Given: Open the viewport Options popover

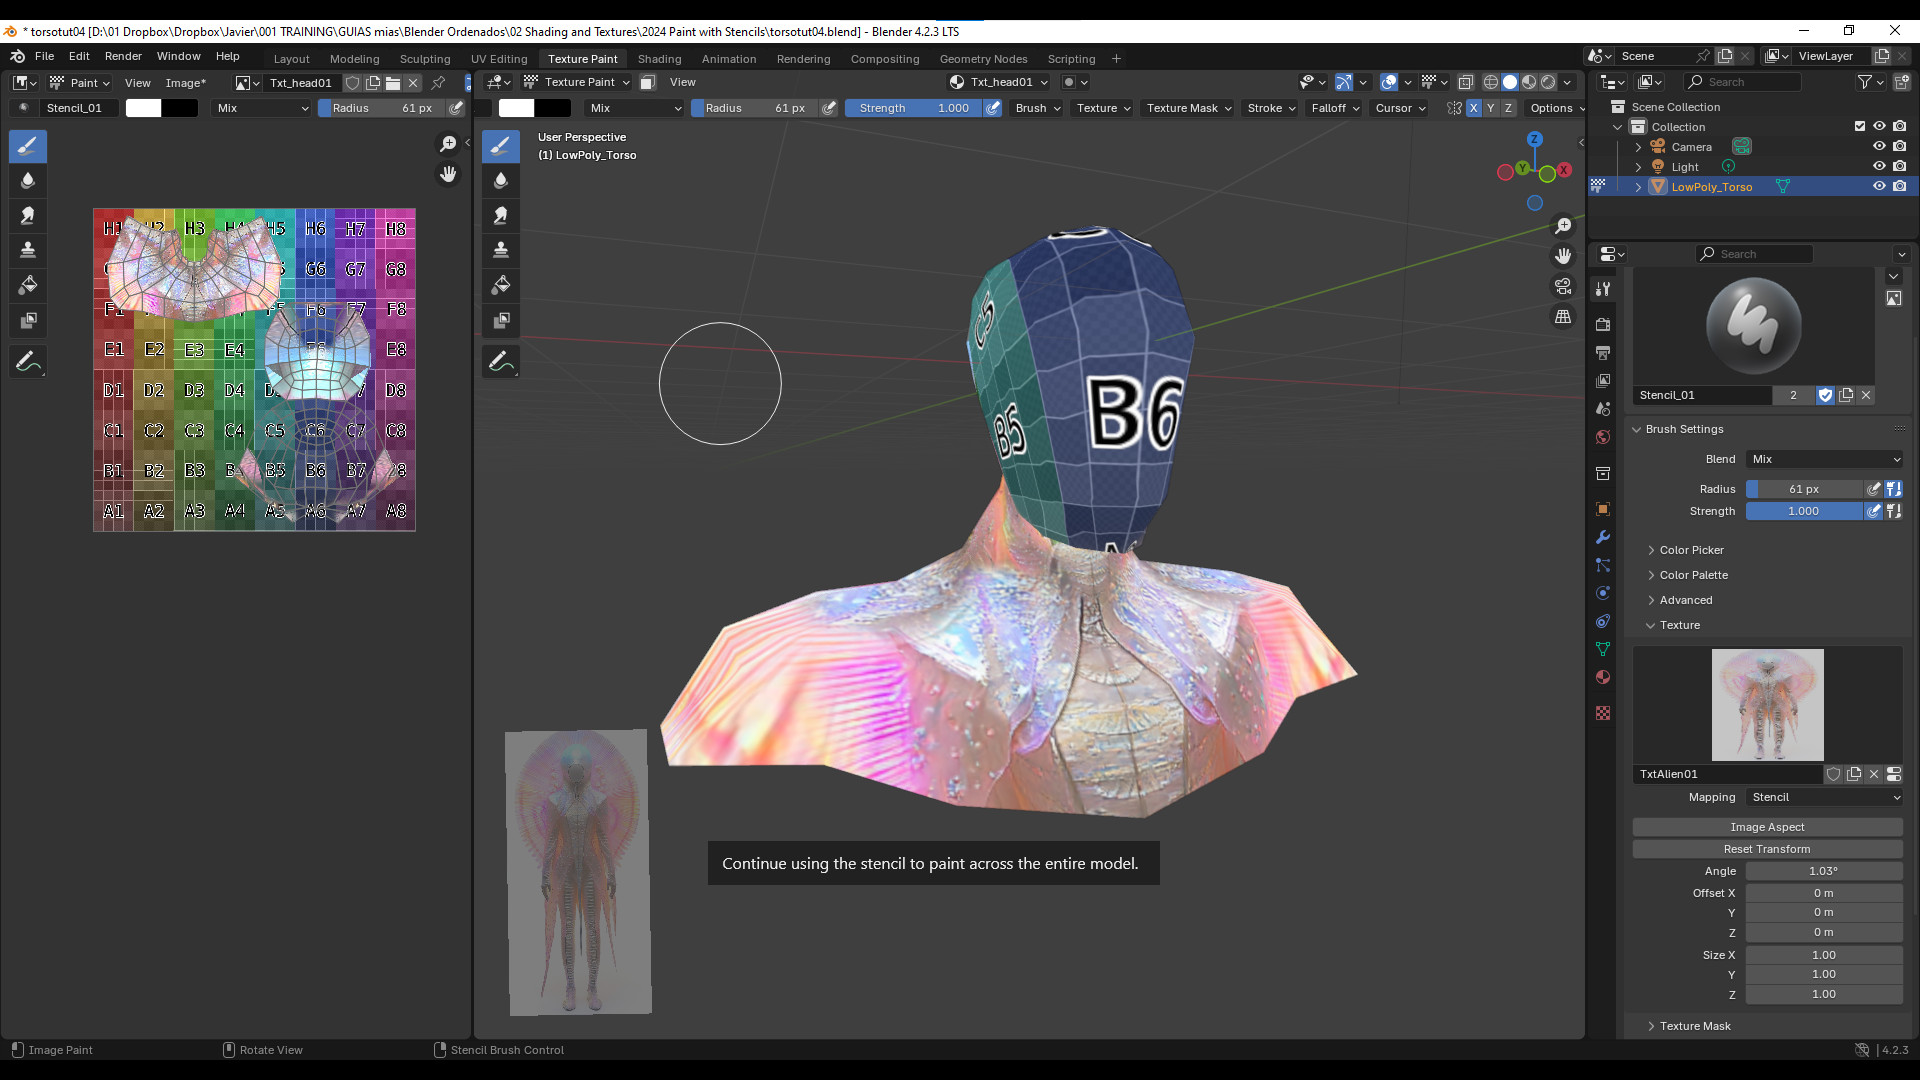Looking at the screenshot, I should tap(1557, 108).
